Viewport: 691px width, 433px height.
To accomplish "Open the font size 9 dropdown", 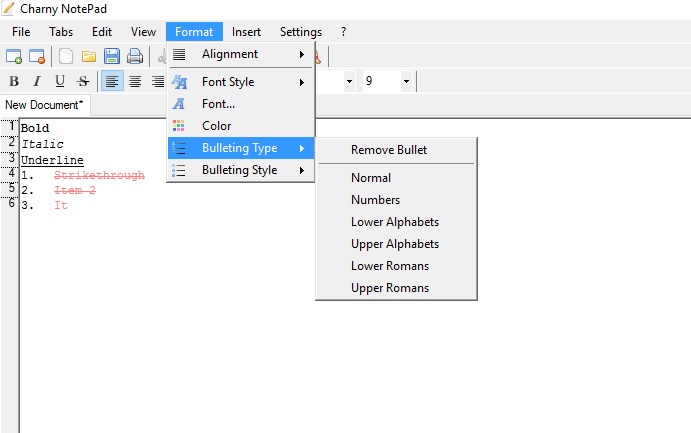I will 406,81.
